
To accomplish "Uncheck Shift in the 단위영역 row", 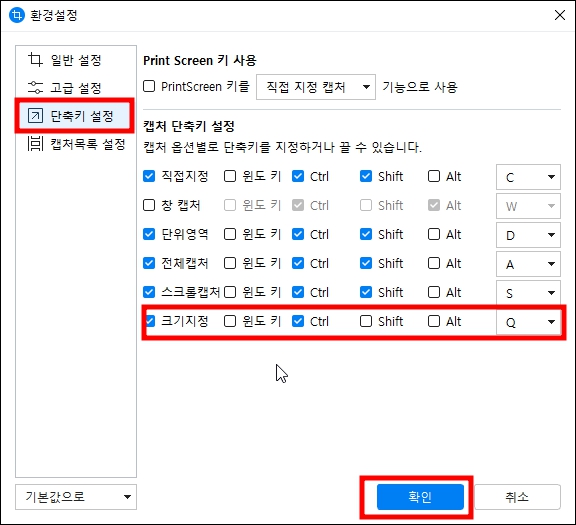I will (366, 234).
